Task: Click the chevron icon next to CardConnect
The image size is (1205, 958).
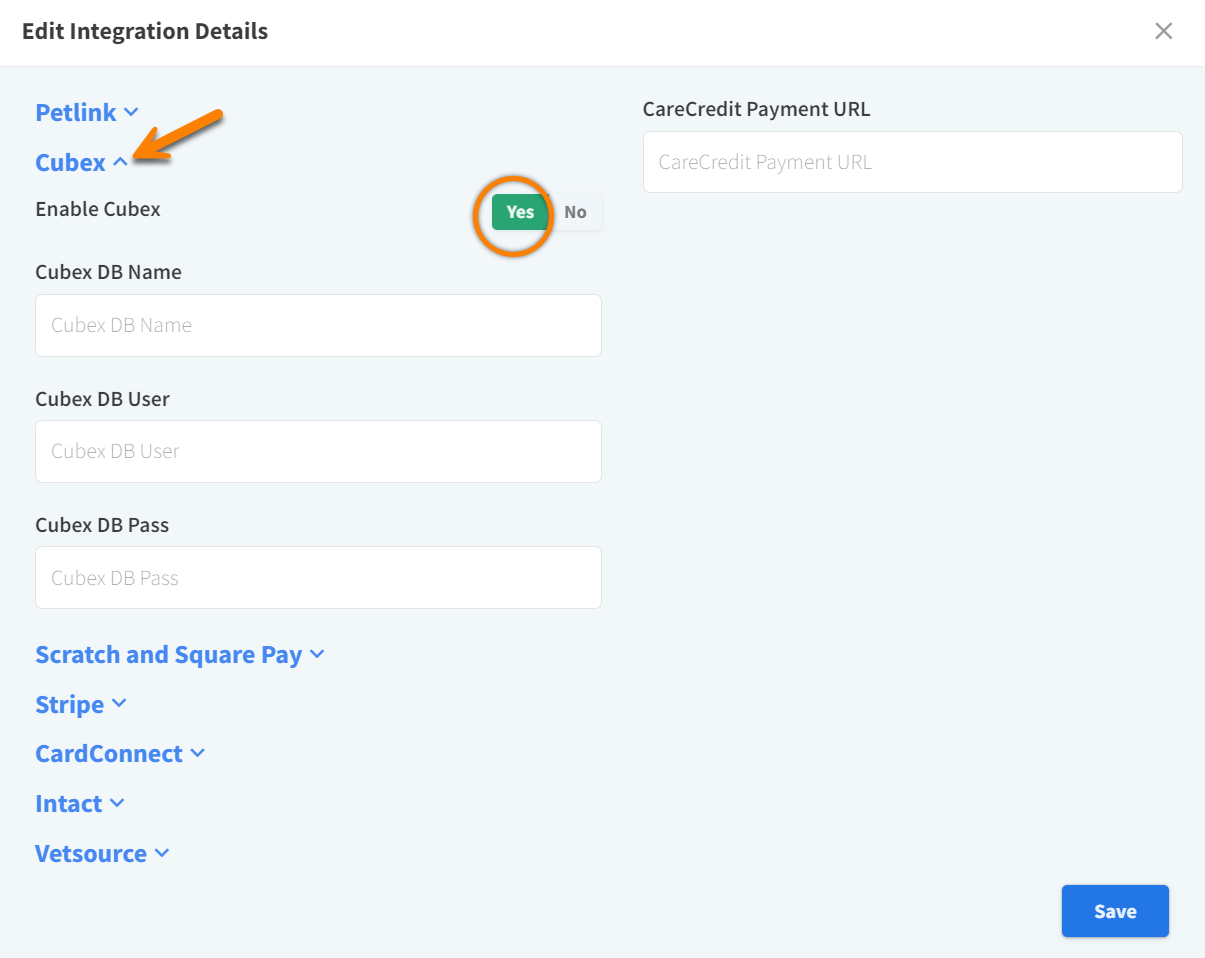Action: [197, 753]
